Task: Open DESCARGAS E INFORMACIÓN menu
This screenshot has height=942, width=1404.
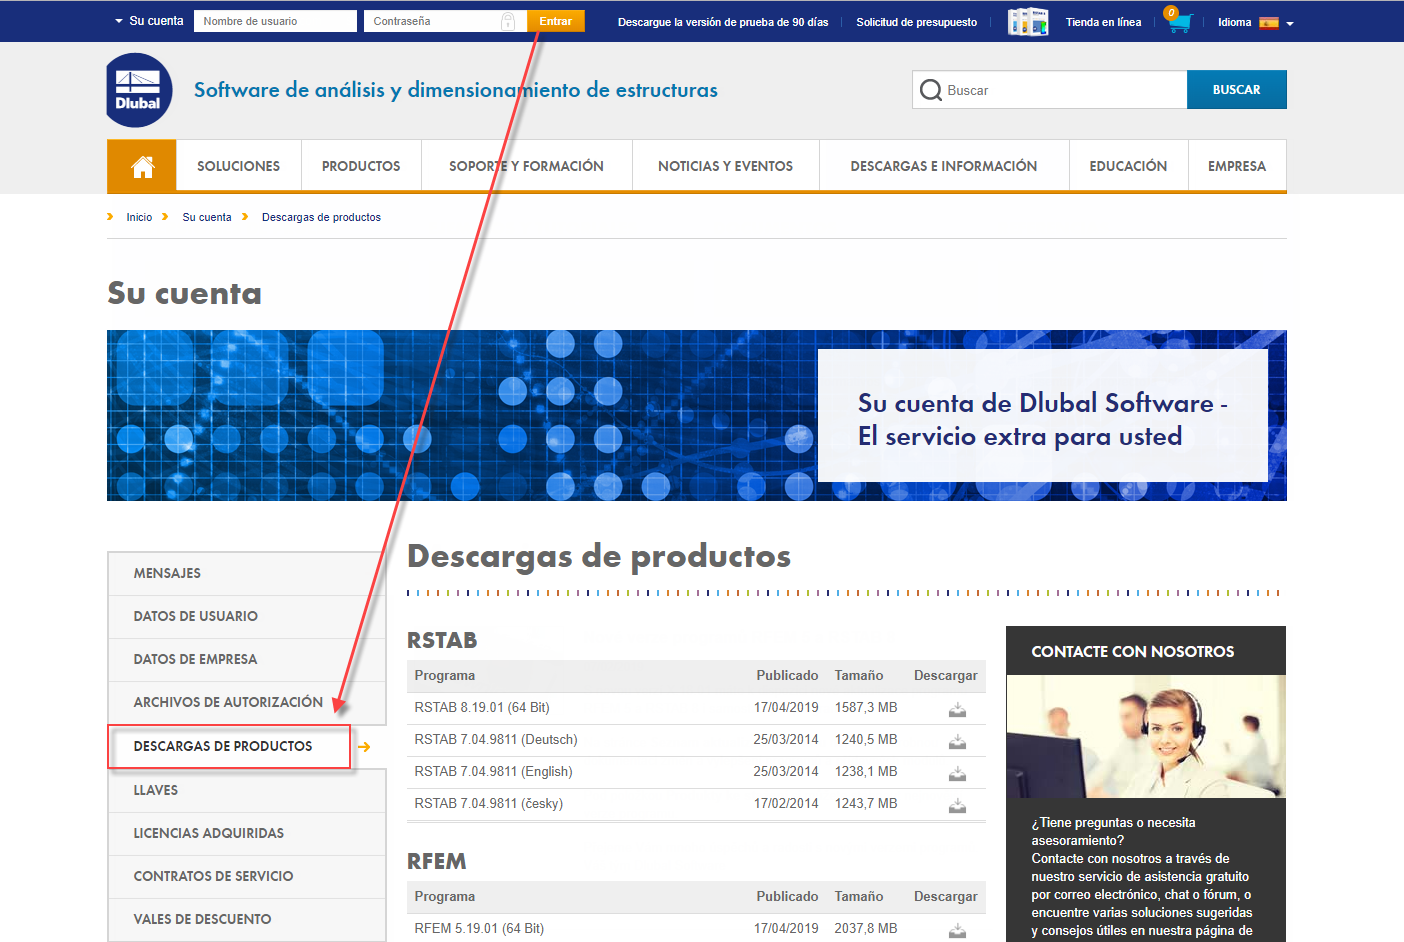Action: pyautogui.click(x=944, y=166)
